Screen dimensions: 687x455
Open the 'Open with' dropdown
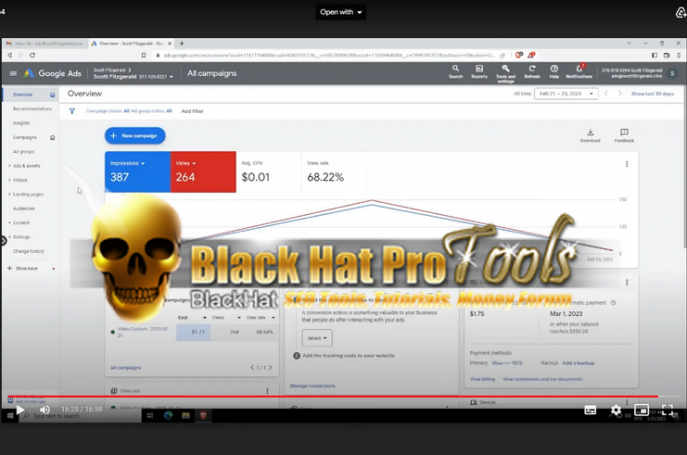coord(340,12)
